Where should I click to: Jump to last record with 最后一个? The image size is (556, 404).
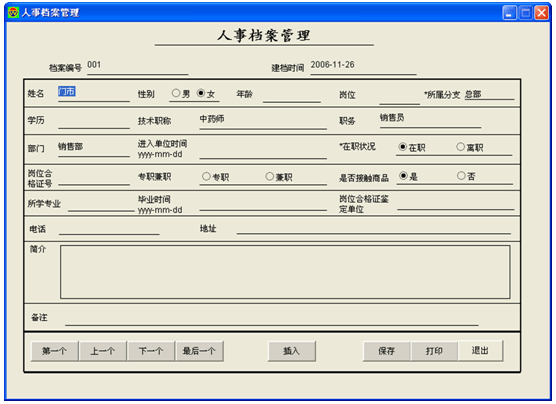pos(199,351)
